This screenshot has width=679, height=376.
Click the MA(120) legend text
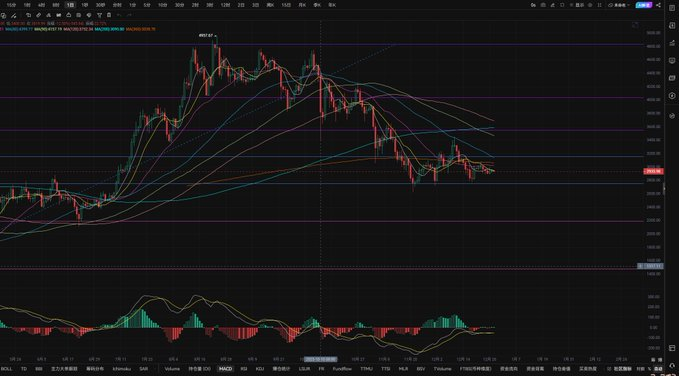pos(78,29)
